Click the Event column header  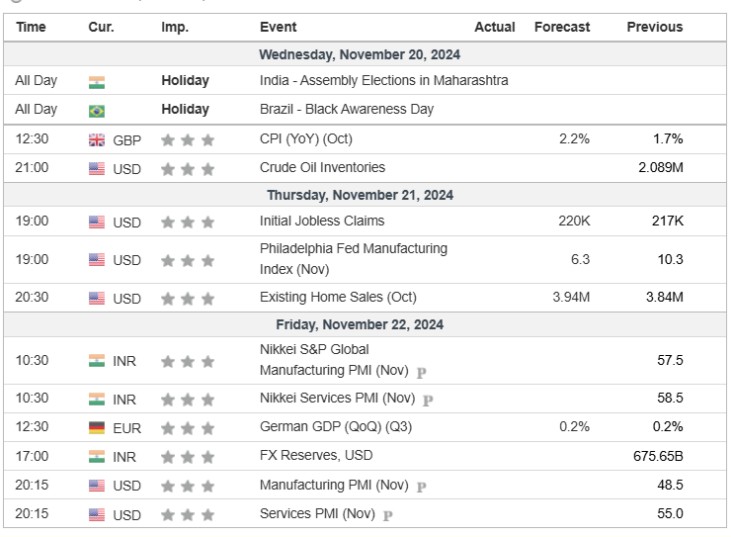[277, 27]
